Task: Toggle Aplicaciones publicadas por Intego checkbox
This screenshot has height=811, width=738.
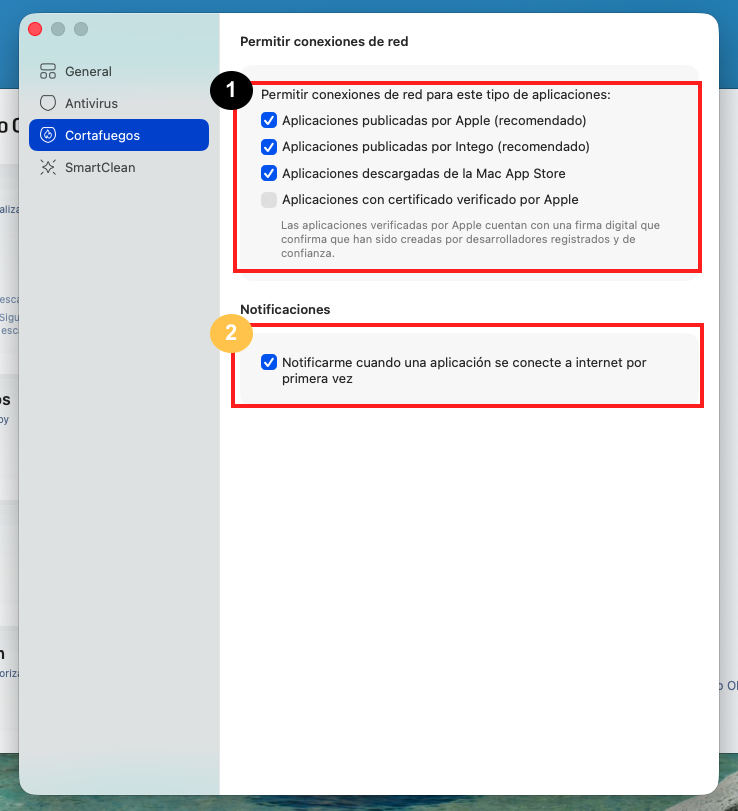Action: [269, 147]
